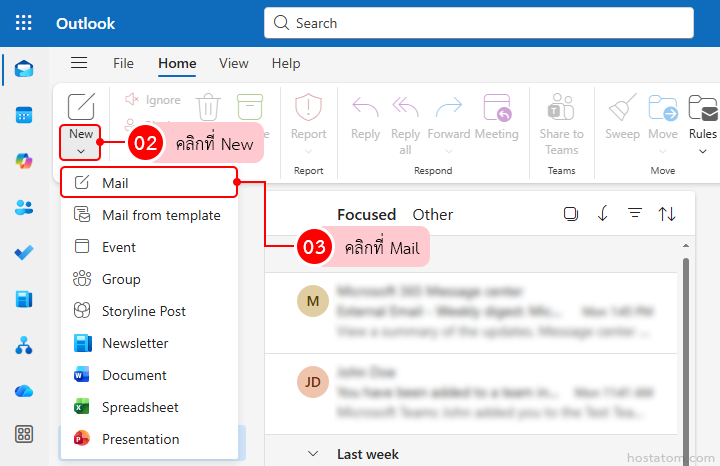Click the Rules folder icon
This screenshot has height=466, width=720.
(x=703, y=107)
